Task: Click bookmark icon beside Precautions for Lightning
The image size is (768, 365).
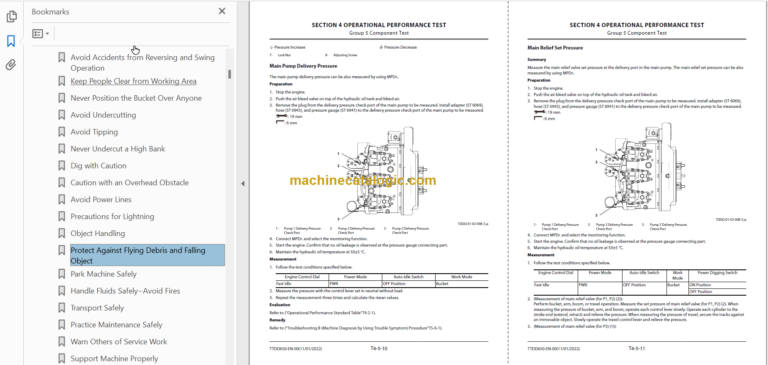Action: [61, 217]
